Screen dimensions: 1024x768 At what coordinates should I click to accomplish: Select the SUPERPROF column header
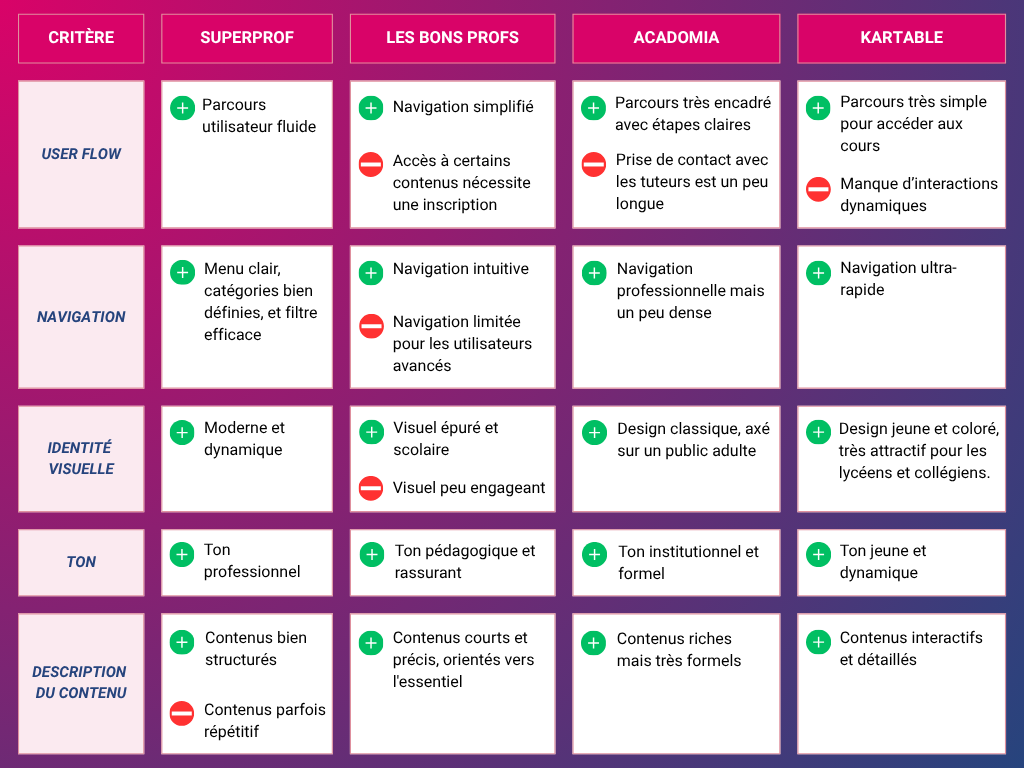pos(247,38)
